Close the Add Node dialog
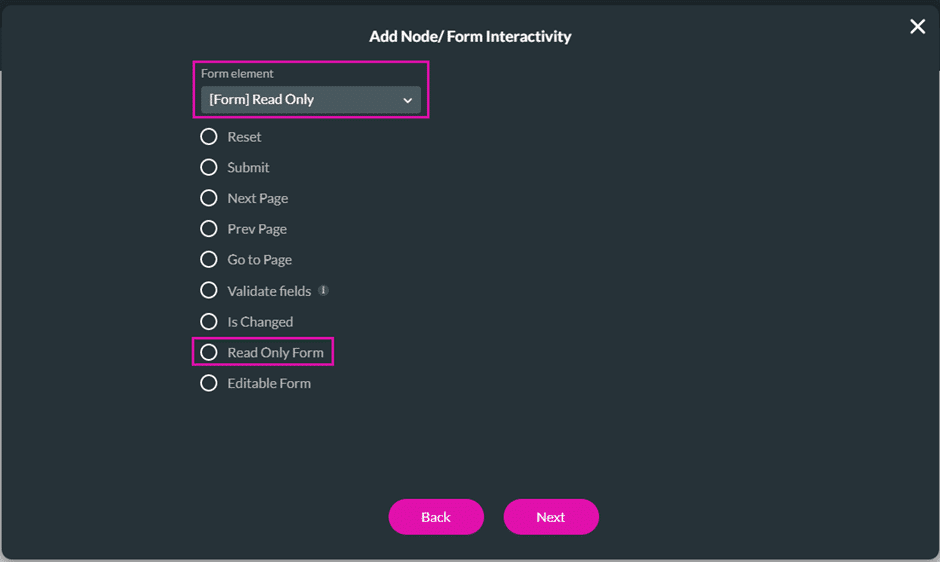The height and width of the screenshot is (562, 940). (x=917, y=27)
